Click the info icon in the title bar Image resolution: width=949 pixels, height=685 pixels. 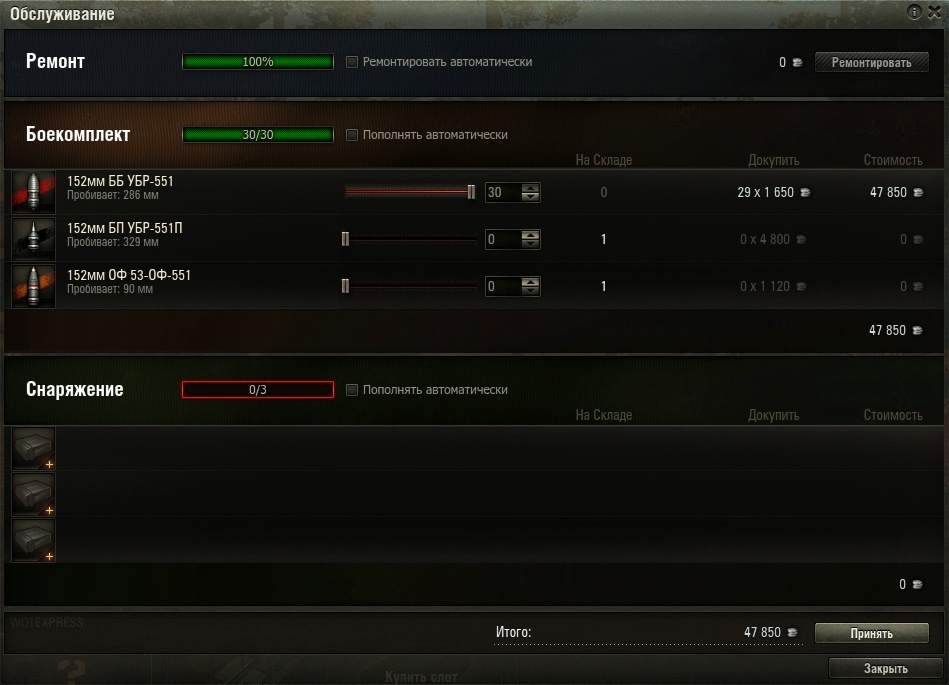tap(913, 11)
